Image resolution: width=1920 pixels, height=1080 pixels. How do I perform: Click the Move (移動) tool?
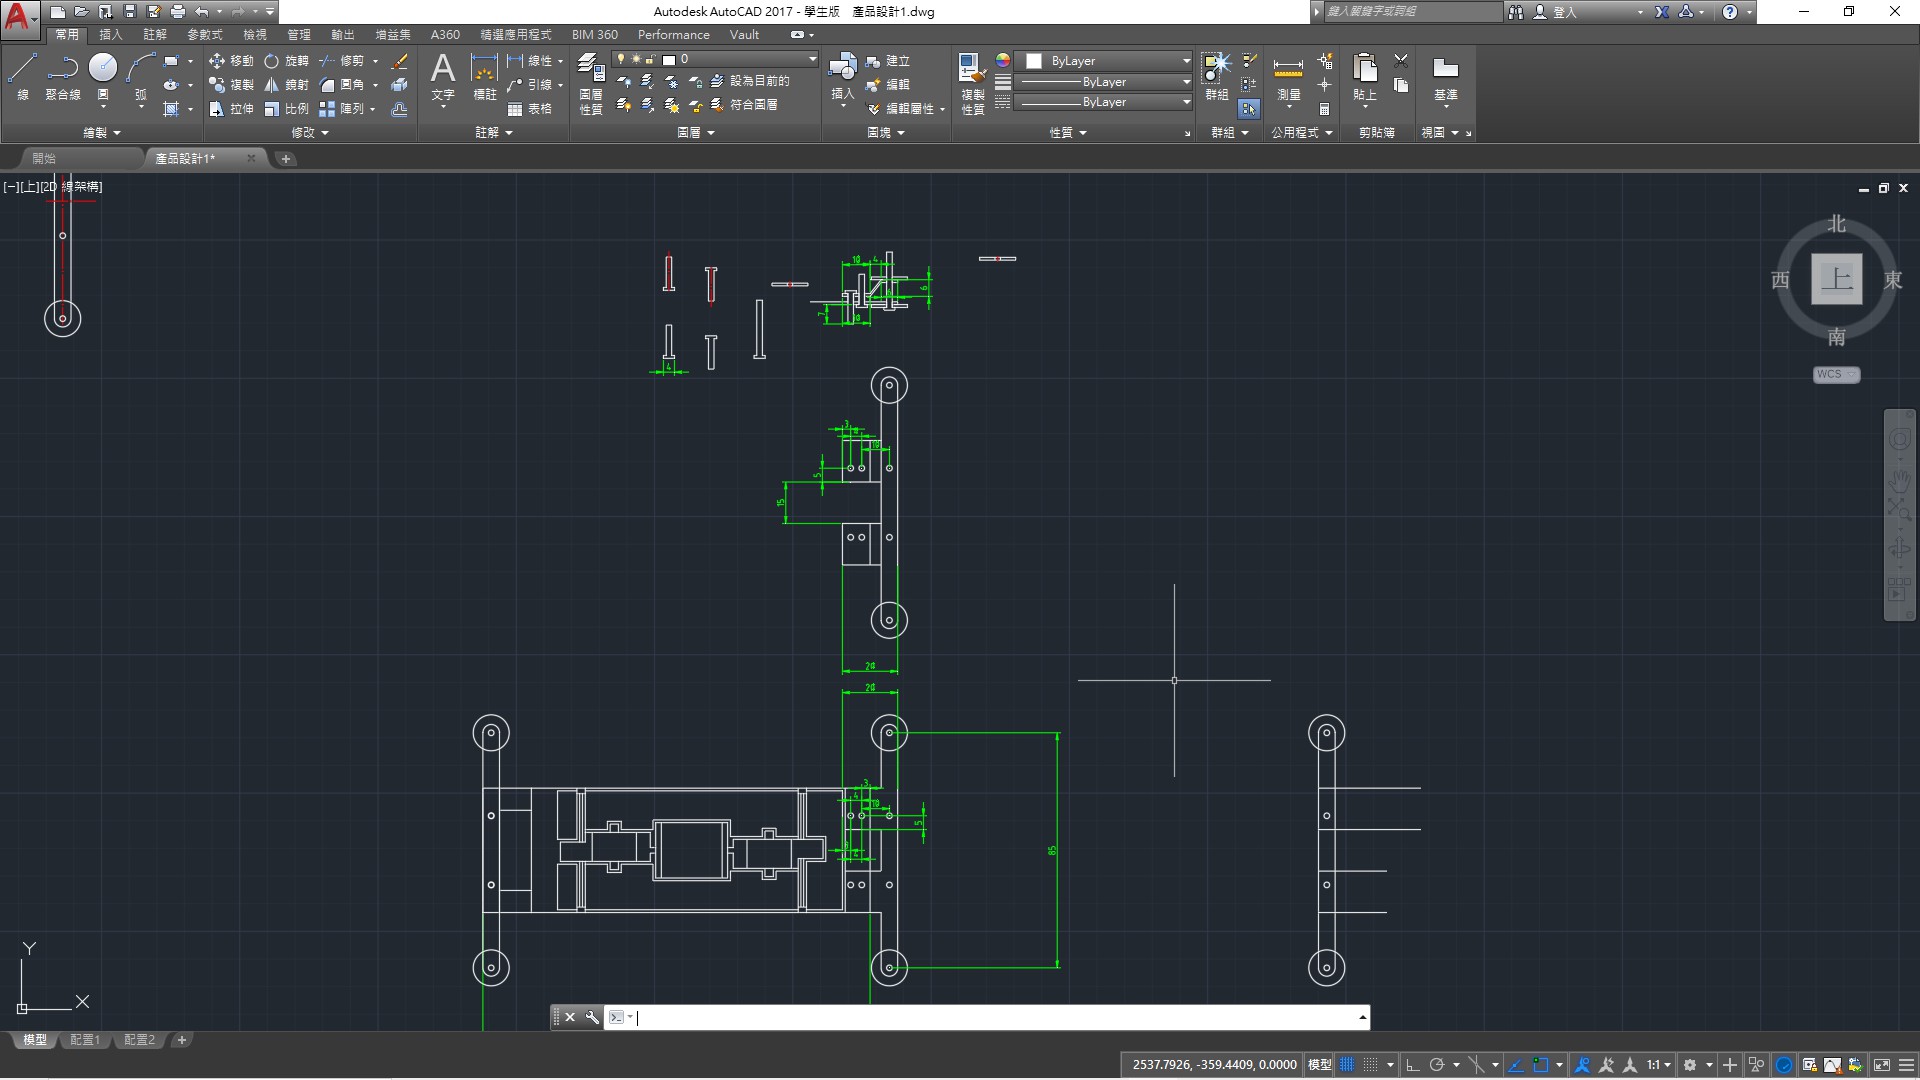tap(231, 61)
